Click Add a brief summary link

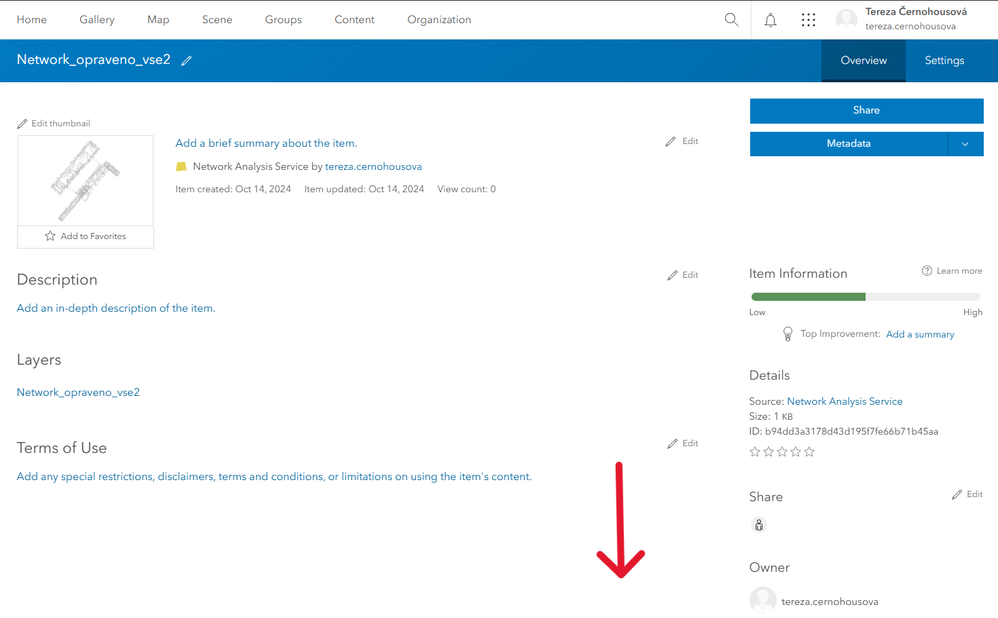pyautogui.click(x=266, y=143)
